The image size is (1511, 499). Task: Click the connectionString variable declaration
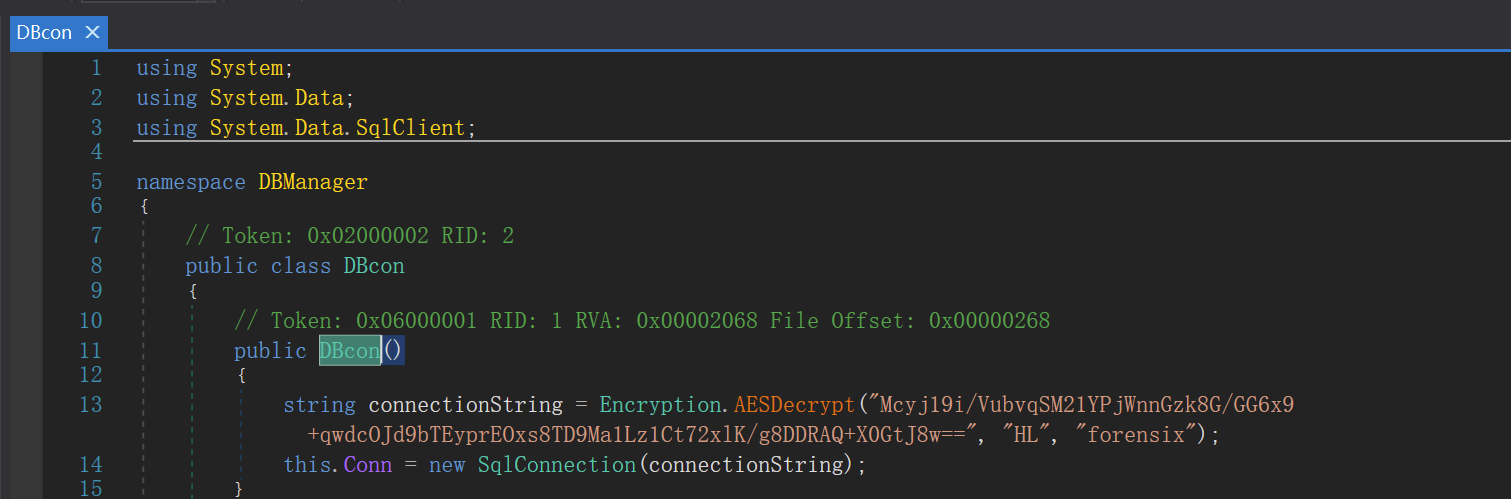(465, 405)
